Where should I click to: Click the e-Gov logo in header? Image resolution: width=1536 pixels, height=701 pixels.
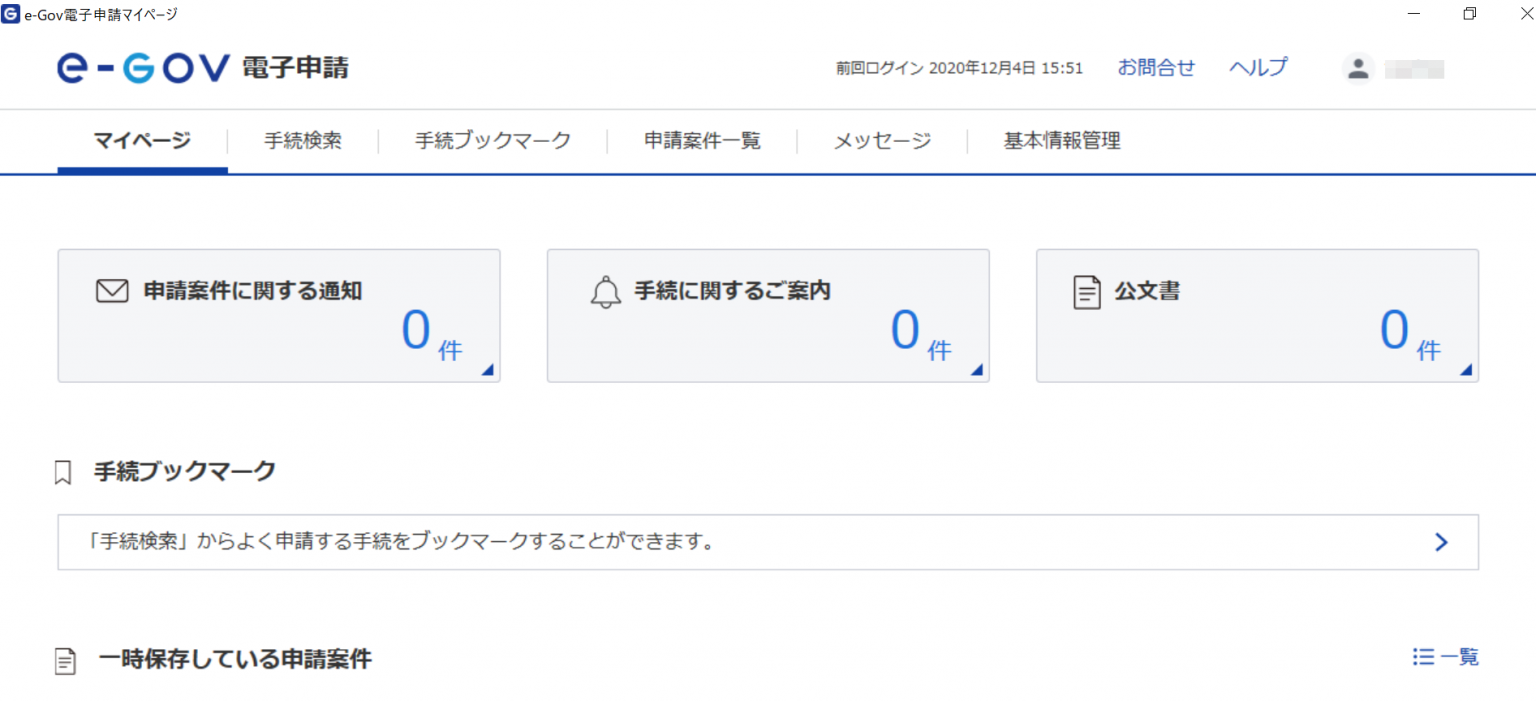(144, 68)
